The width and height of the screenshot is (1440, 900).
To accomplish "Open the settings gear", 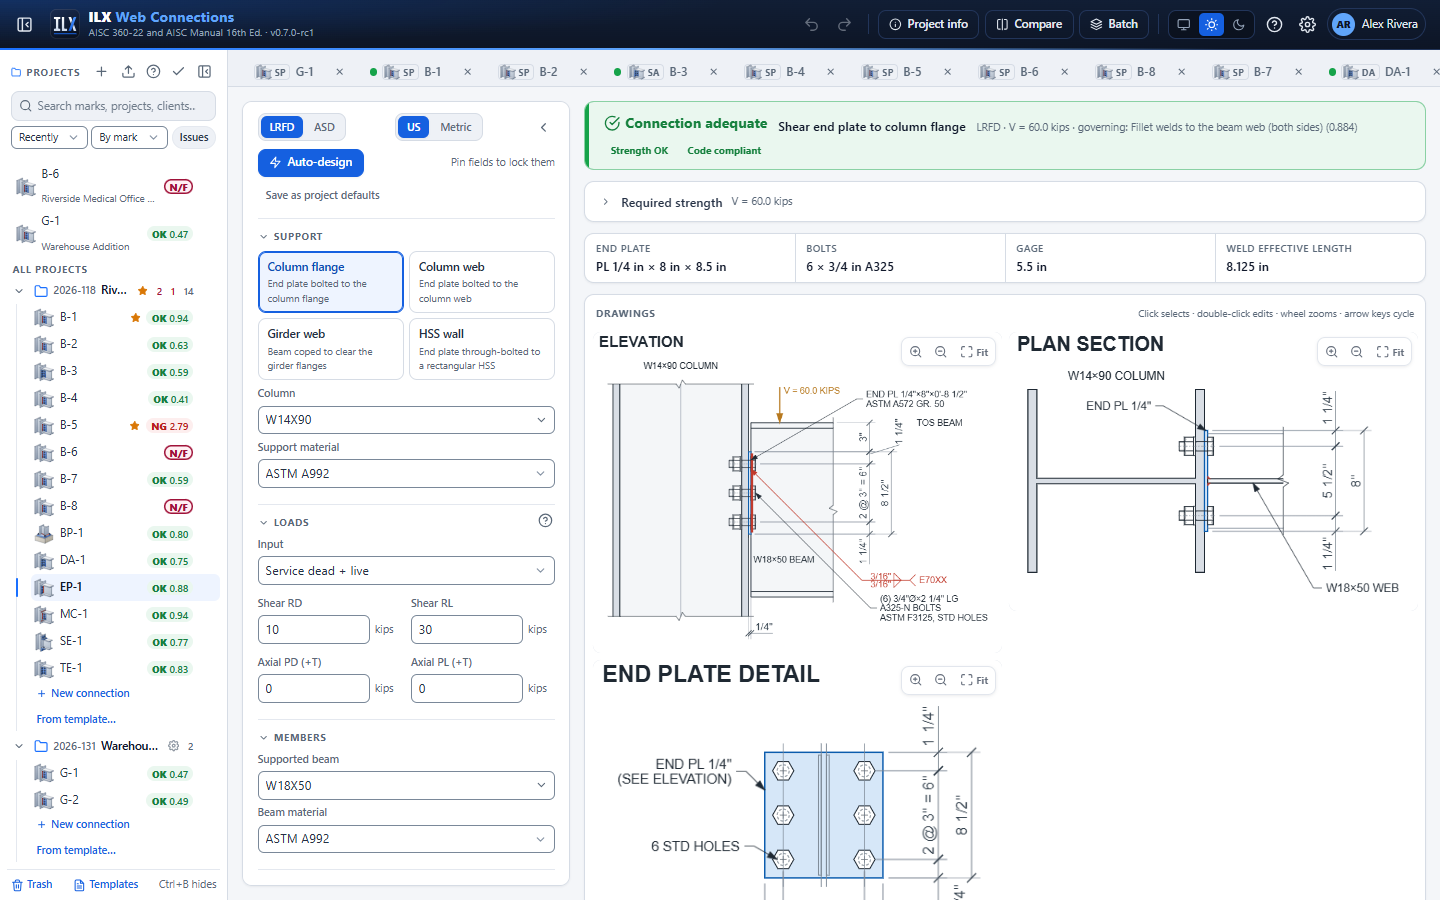I will [x=1307, y=24].
